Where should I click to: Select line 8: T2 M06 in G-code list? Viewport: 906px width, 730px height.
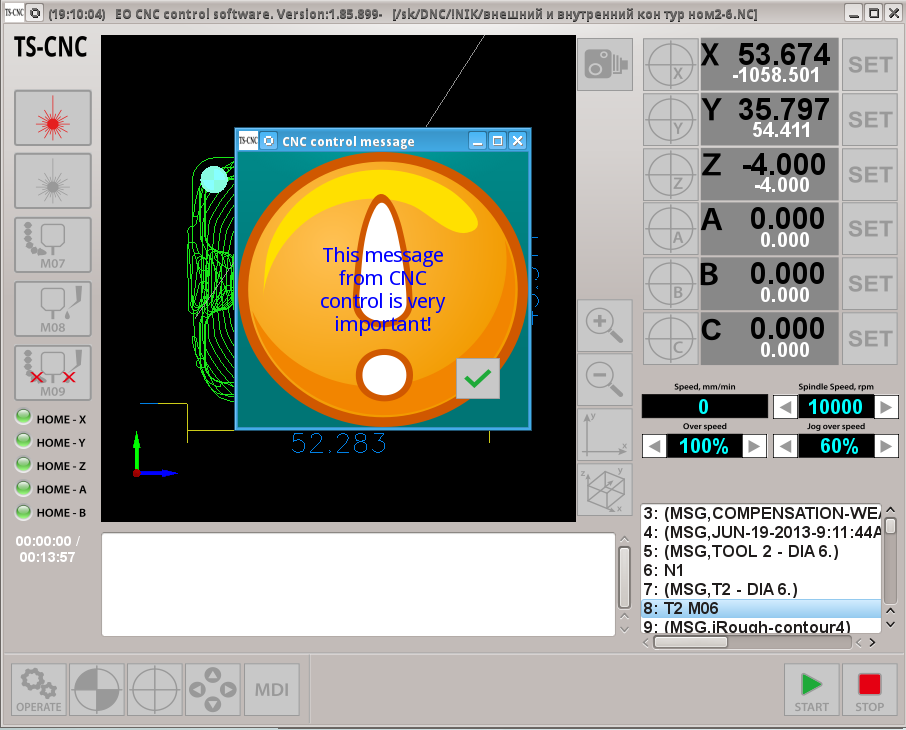click(x=760, y=608)
